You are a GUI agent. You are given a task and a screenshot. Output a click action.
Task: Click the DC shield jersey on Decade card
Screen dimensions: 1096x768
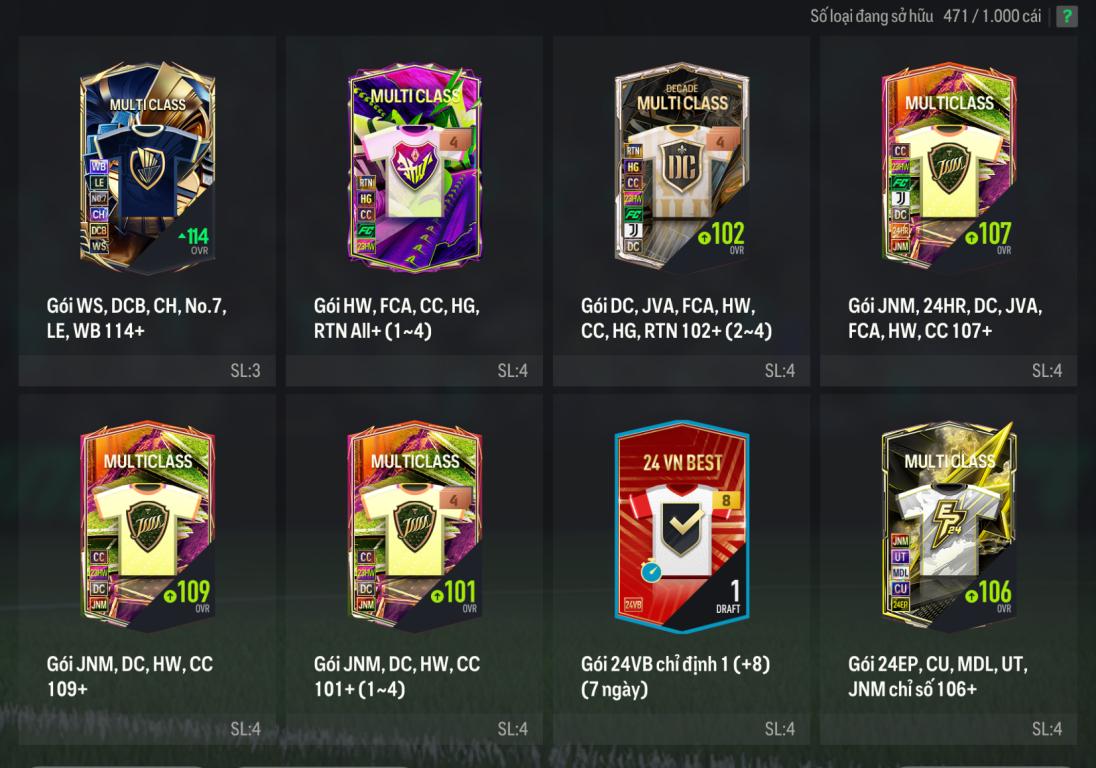[x=680, y=168]
